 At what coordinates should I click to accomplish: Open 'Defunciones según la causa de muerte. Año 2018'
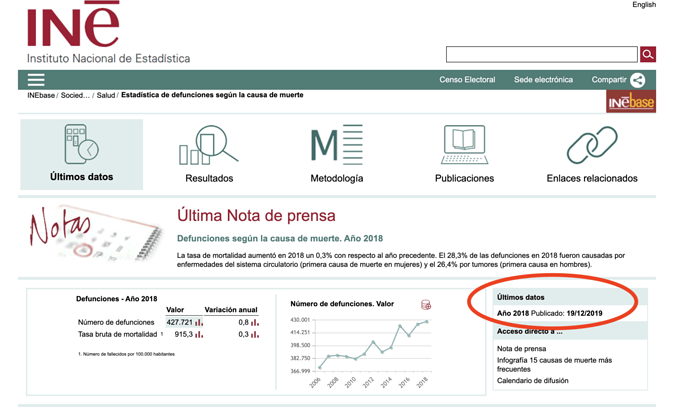click(280, 239)
